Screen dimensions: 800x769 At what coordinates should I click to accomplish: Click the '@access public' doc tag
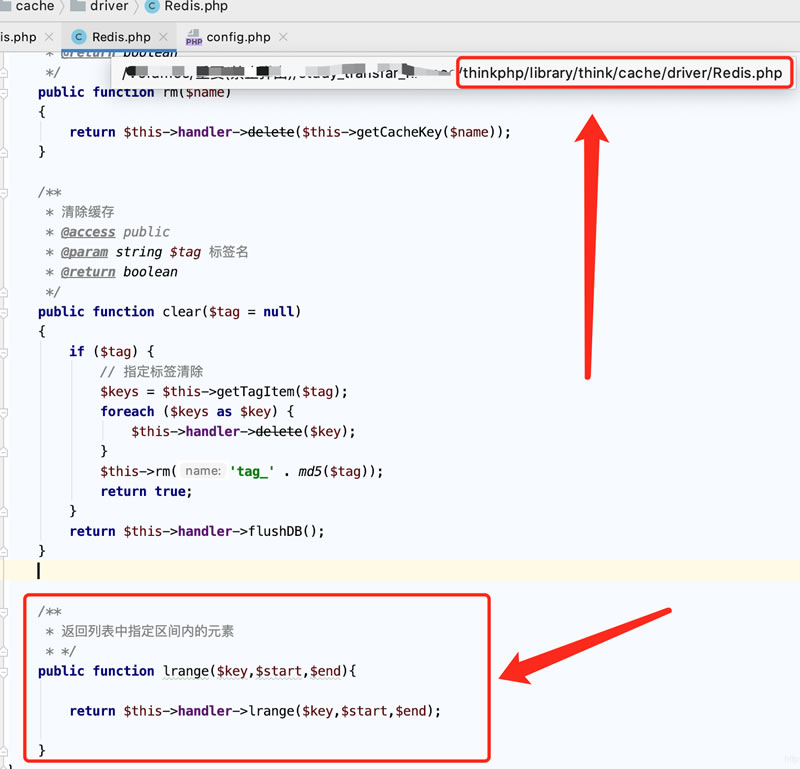point(115,232)
